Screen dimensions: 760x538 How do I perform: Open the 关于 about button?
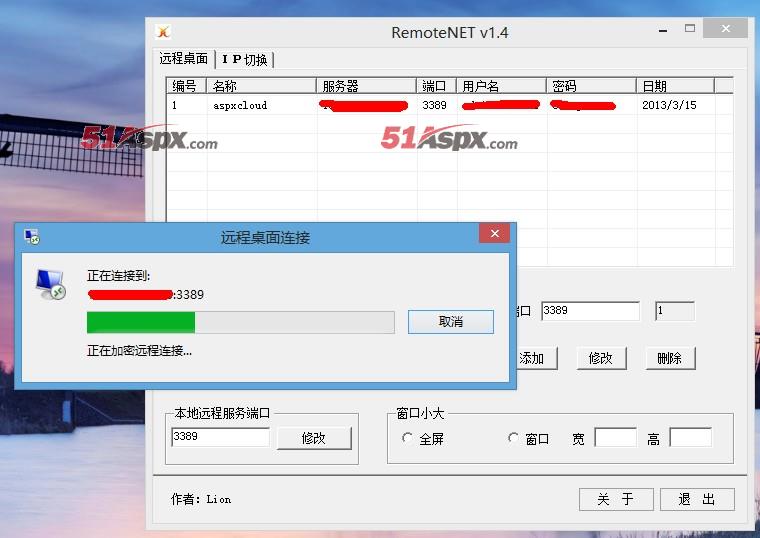point(616,499)
